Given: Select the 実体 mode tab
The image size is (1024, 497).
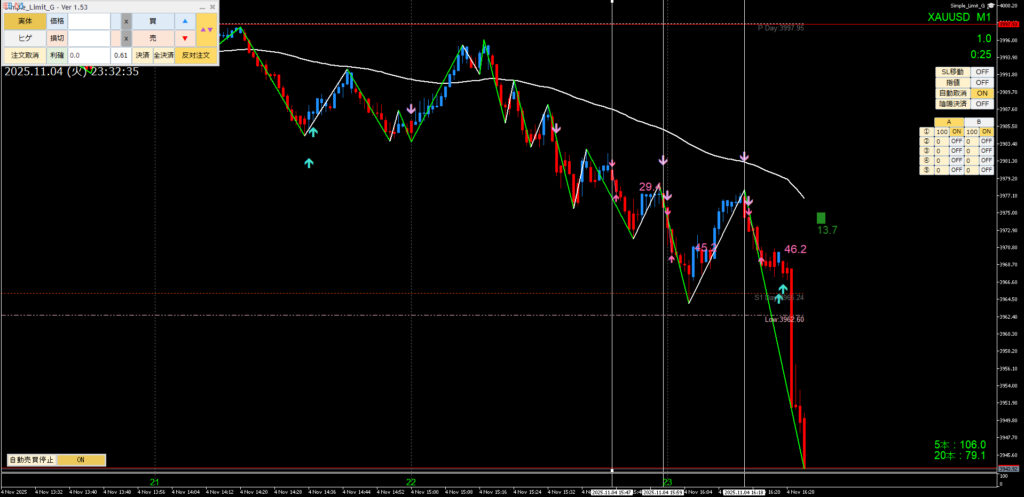Looking at the screenshot, I should click(24, 20).
